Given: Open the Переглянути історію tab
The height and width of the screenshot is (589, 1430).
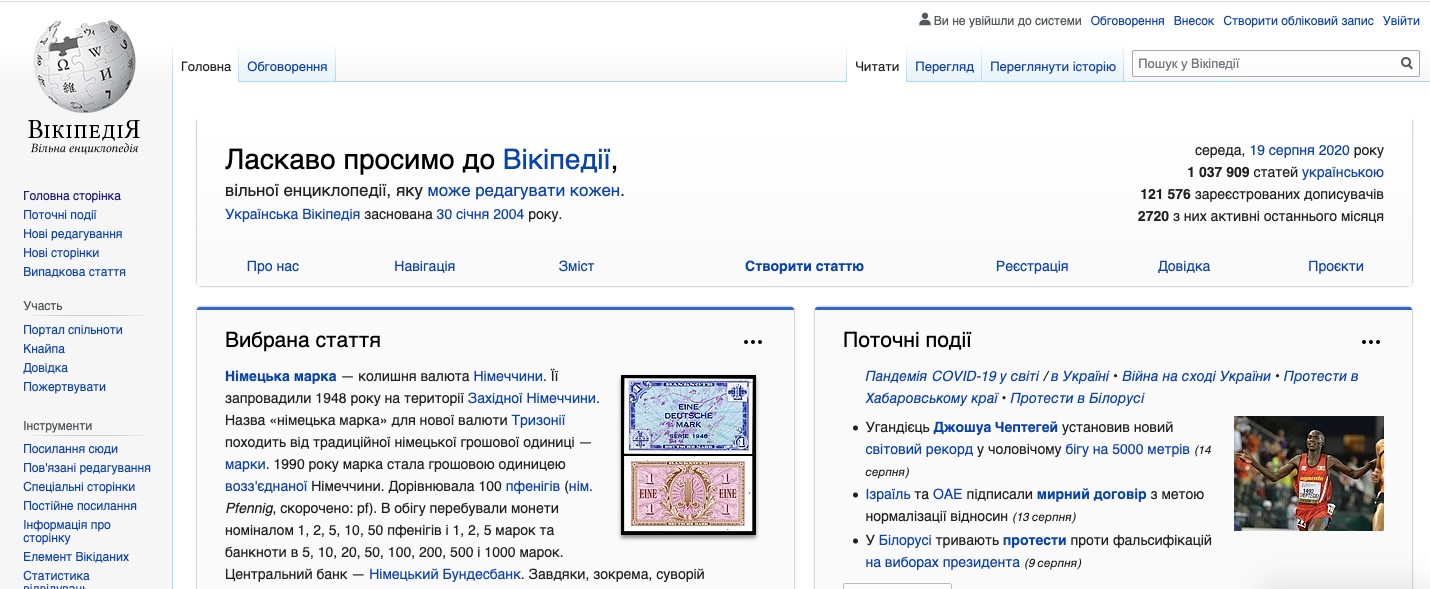Looking at the screenshot, I should point(1052,67).
